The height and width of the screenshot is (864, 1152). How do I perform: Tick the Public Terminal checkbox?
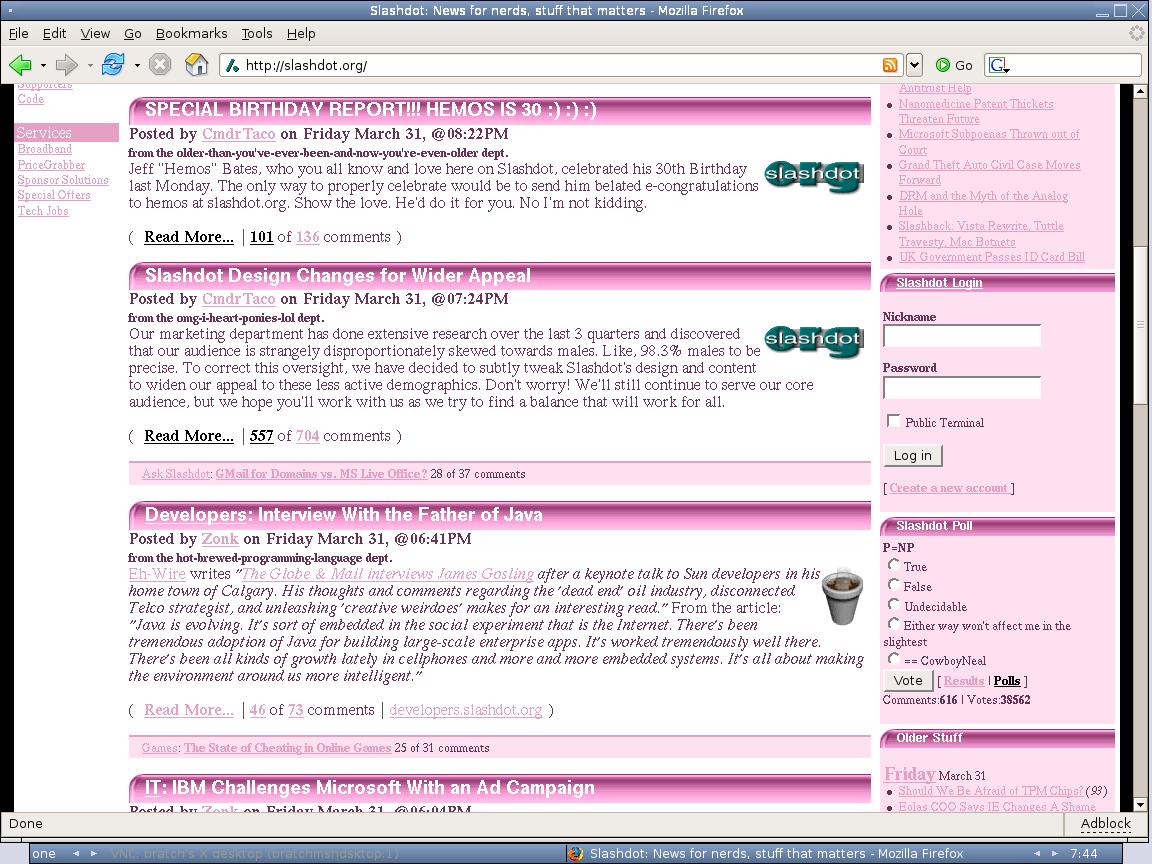click(893, 421)
